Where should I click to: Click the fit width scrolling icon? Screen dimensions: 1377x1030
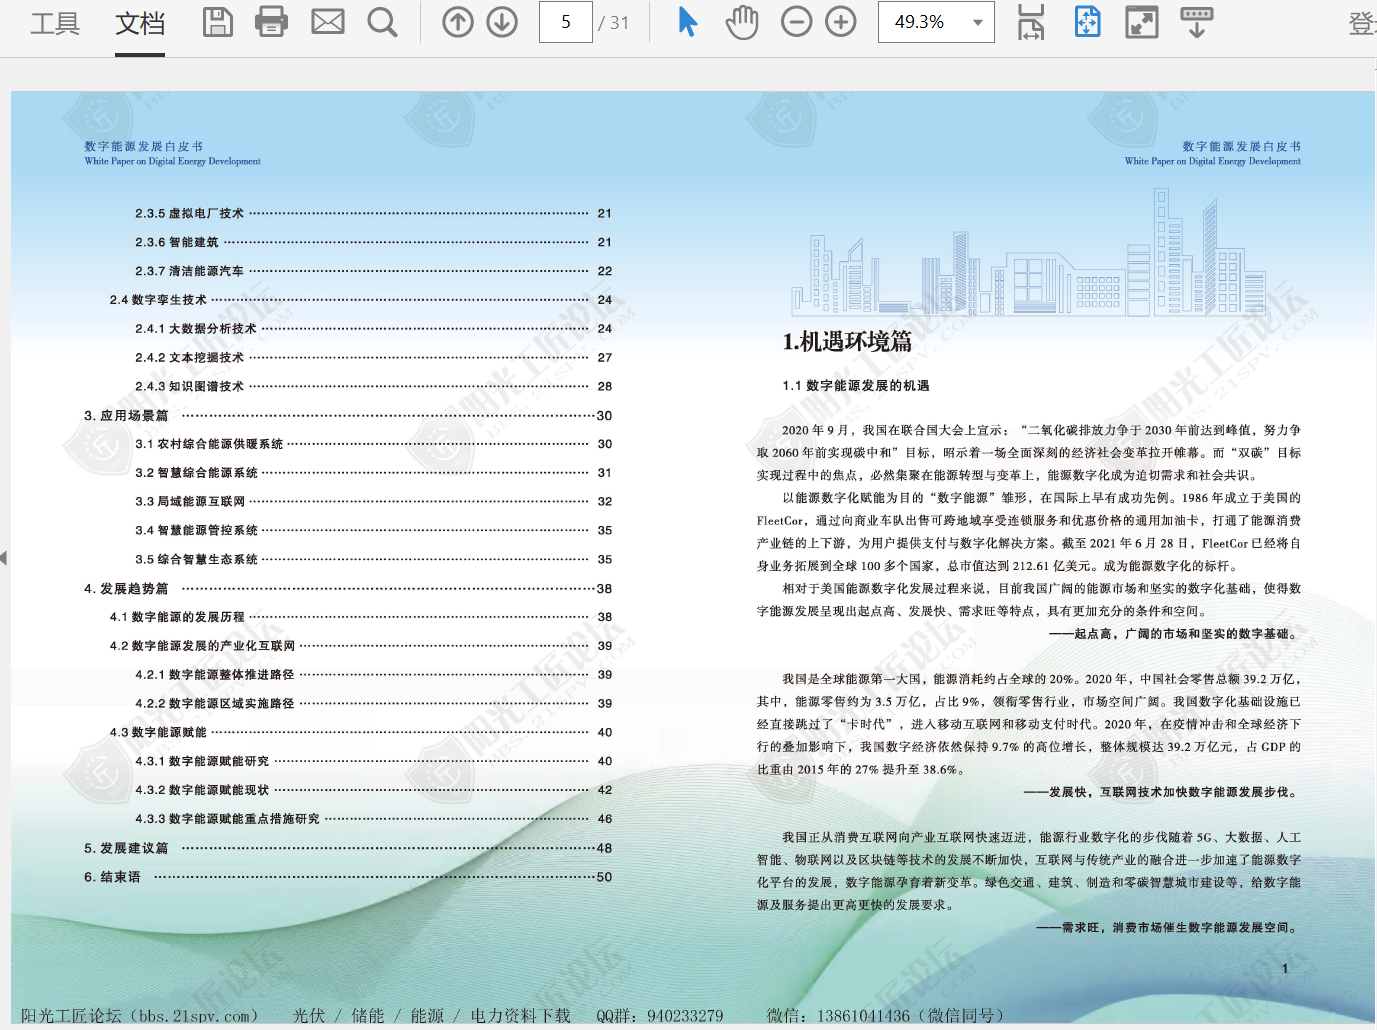pos(1031,22)
